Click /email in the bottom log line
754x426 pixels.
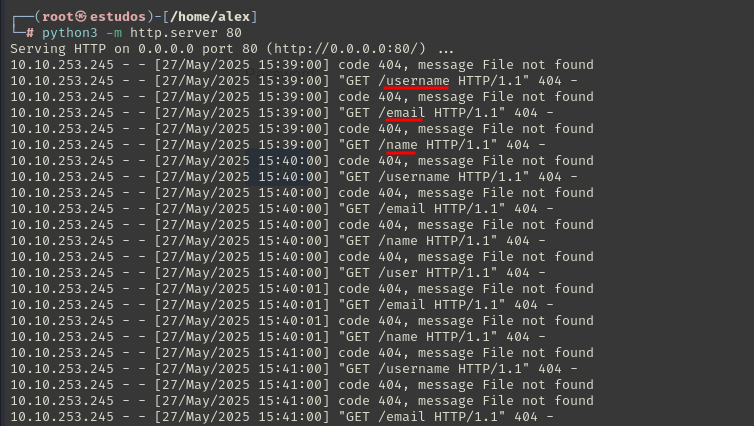(402, 416)
